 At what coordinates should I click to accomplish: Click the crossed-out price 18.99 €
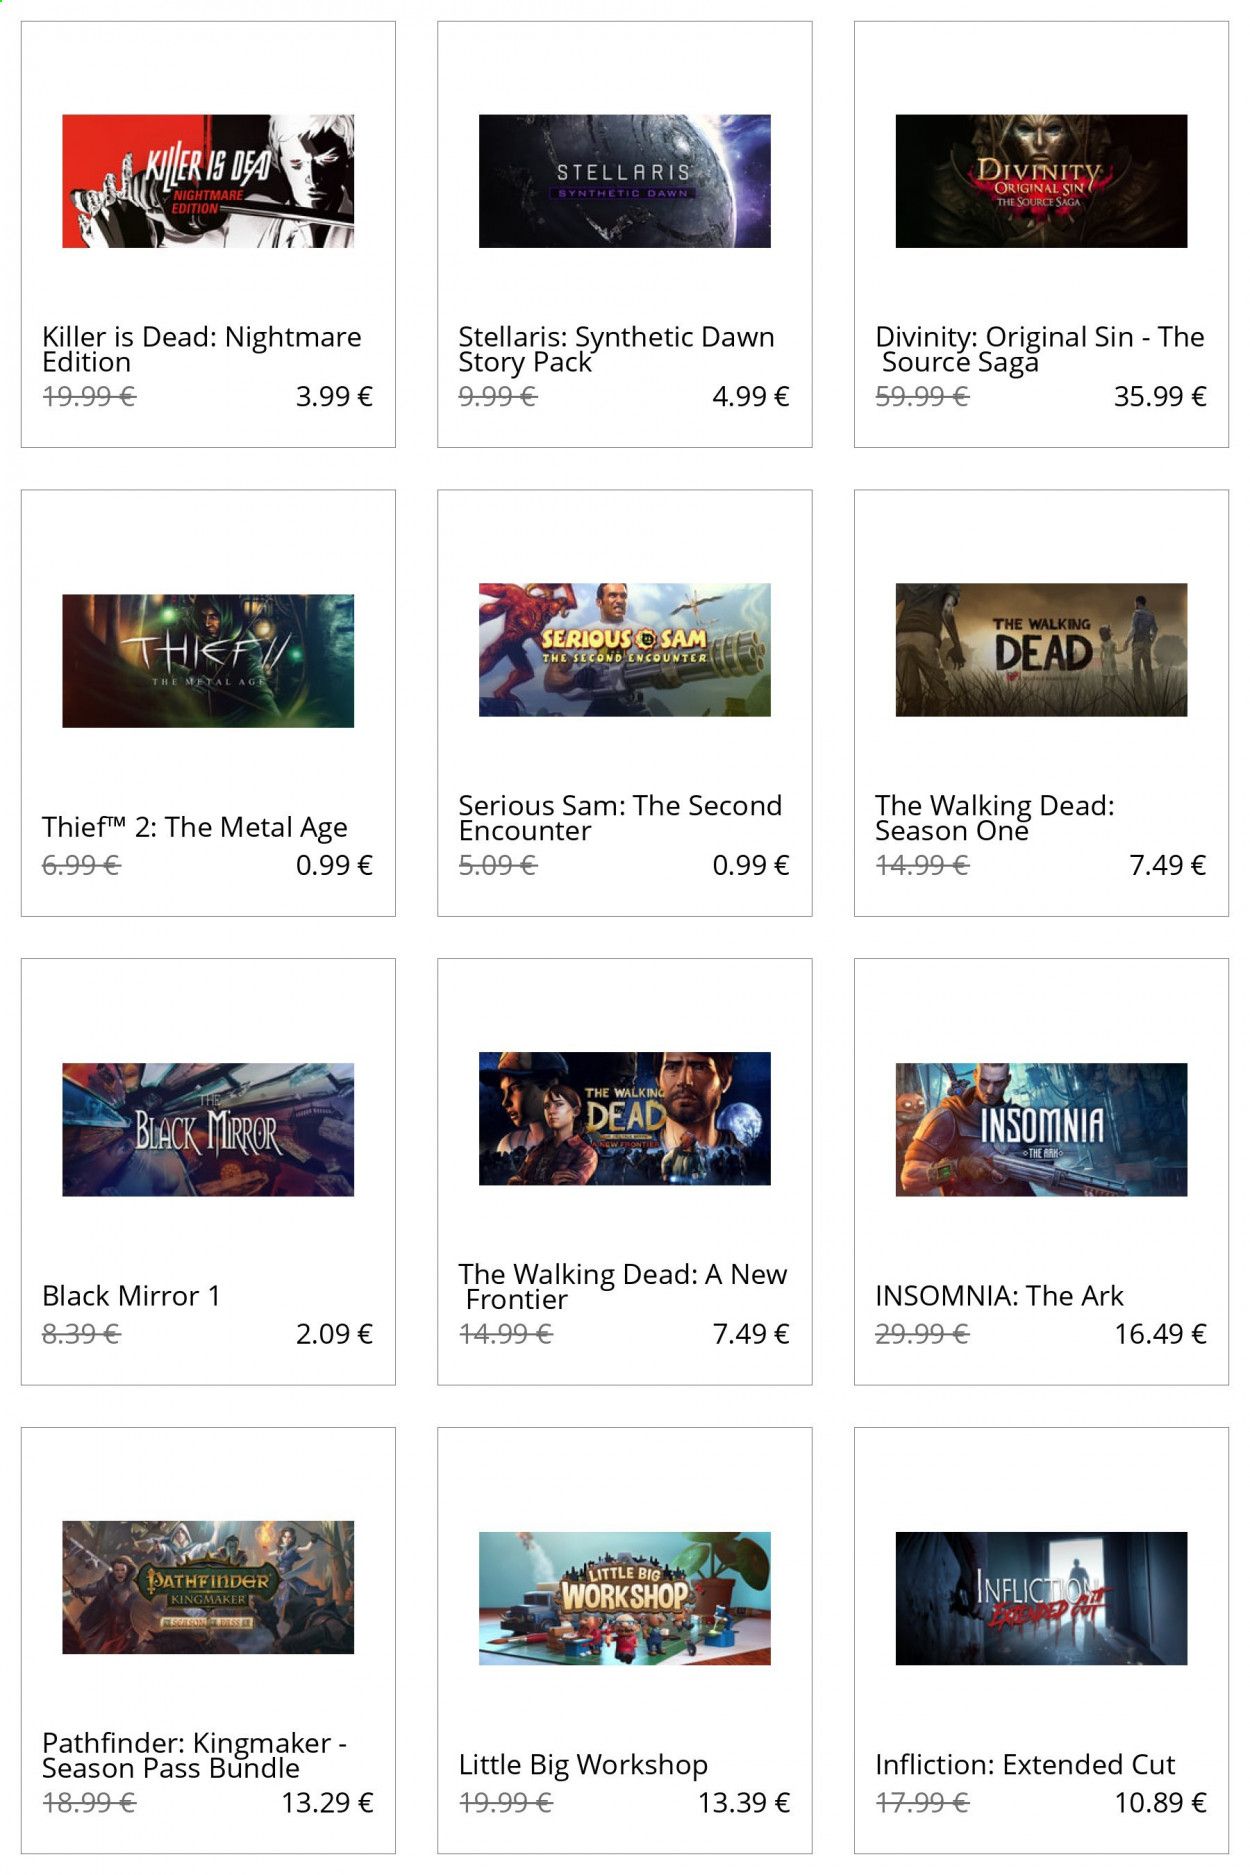pos(89,1803)
